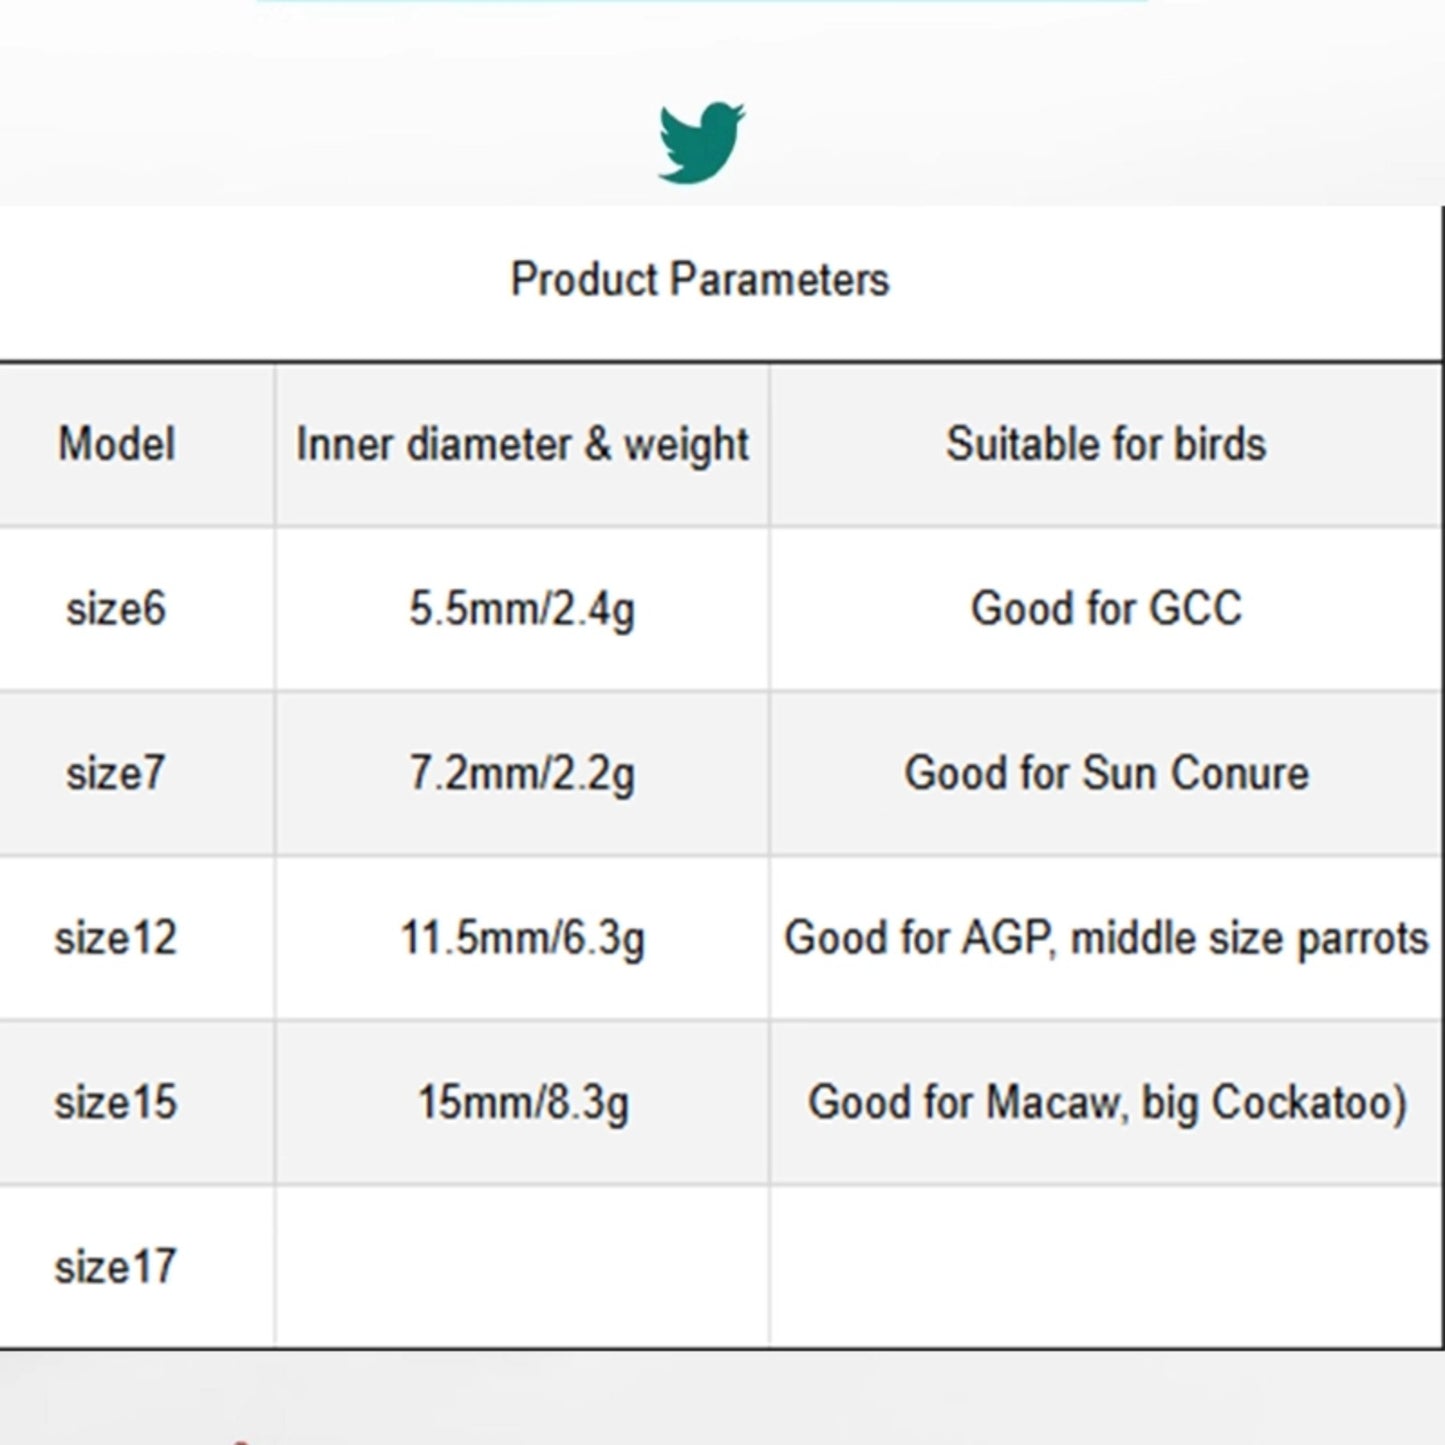Image resolution: width=1445 pixels, height=1445 pixels.
Task: Select the size17 model cell
Action: (x=116, y=1267)
